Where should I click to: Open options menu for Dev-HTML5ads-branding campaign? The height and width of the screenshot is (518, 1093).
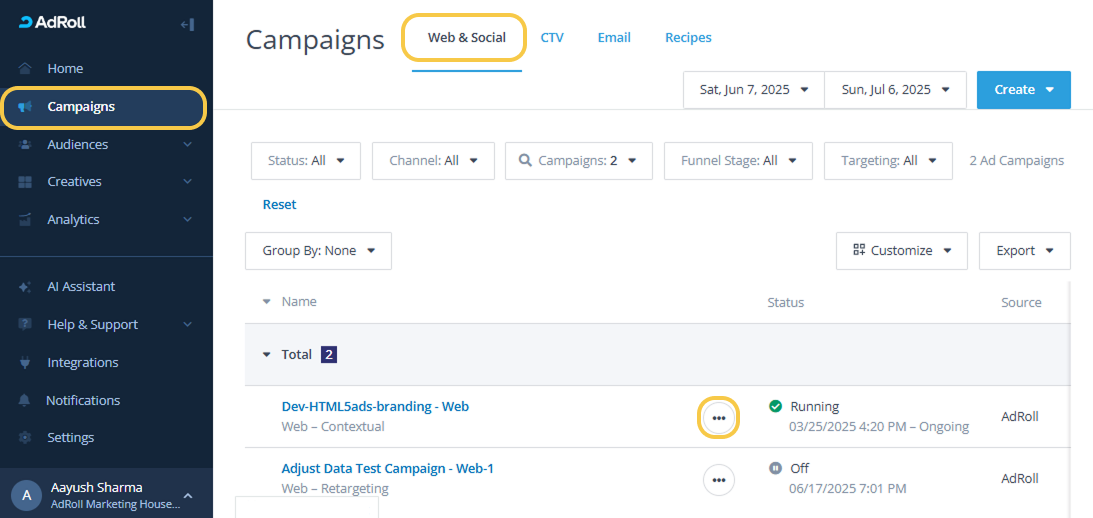(x=719, y=417)
